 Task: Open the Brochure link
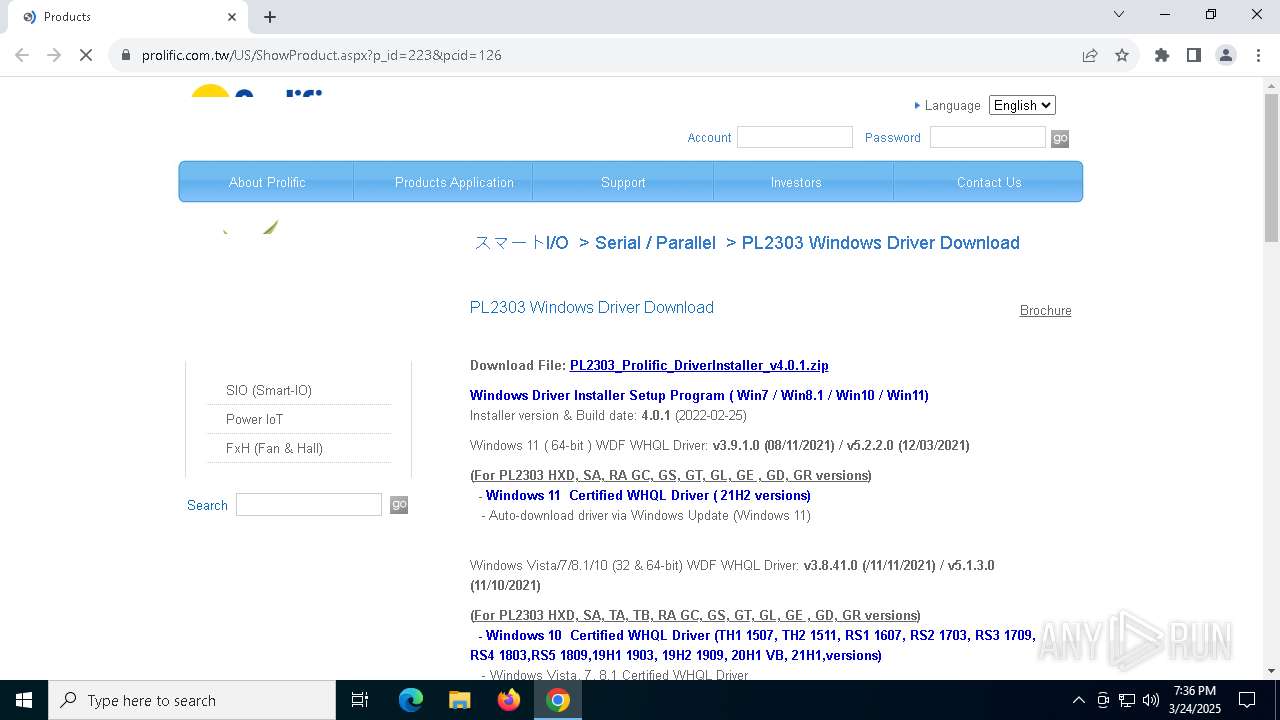1045,311
